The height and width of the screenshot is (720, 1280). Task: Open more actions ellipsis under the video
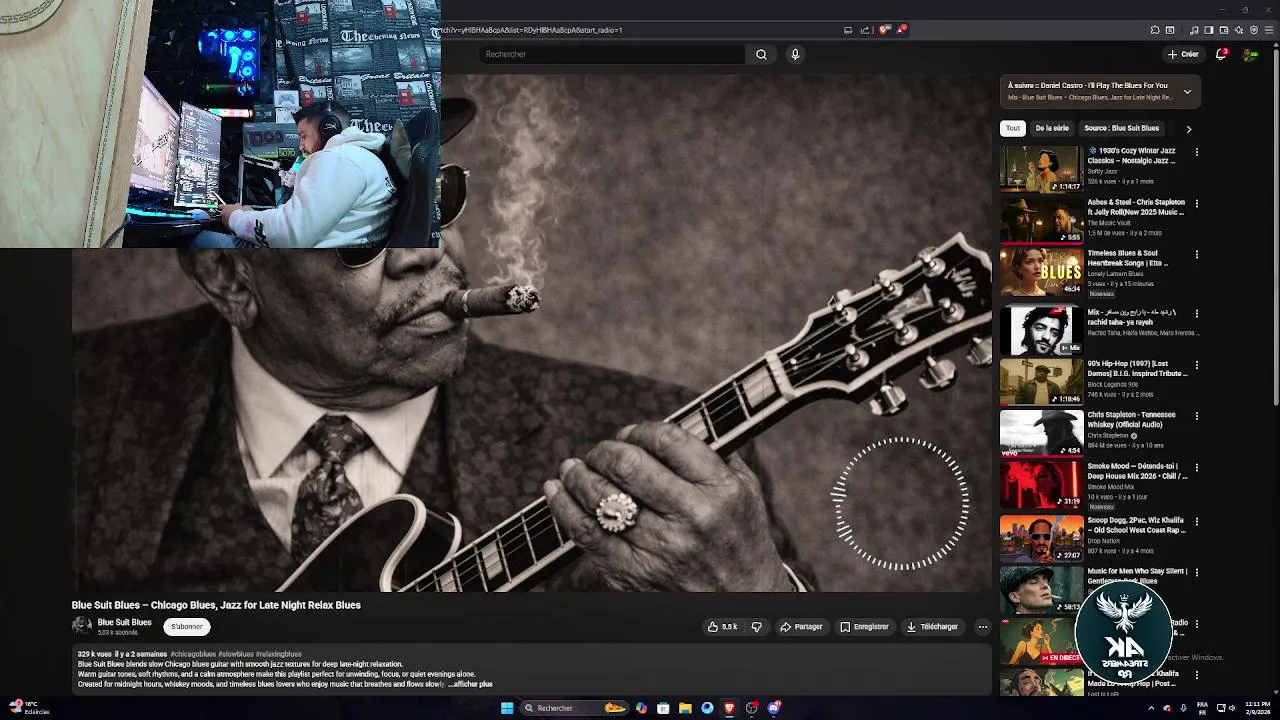(983, 627)
